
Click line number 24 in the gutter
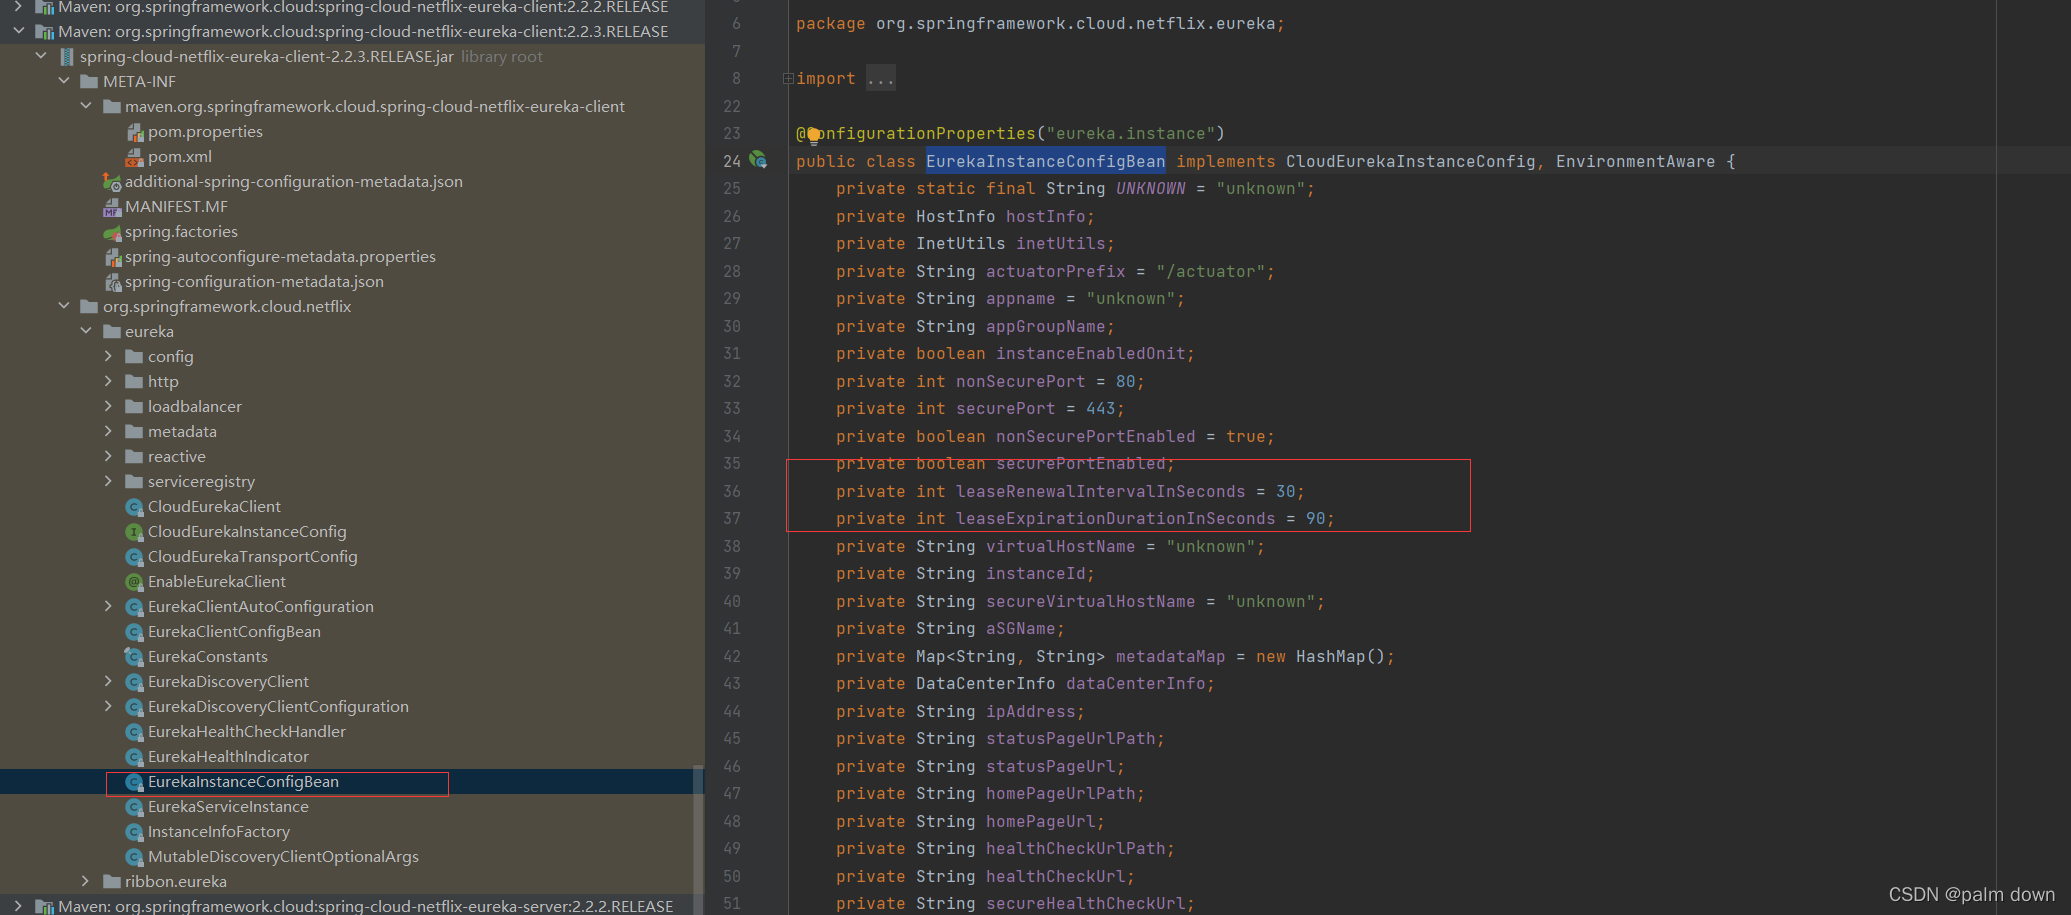point(732,161)
